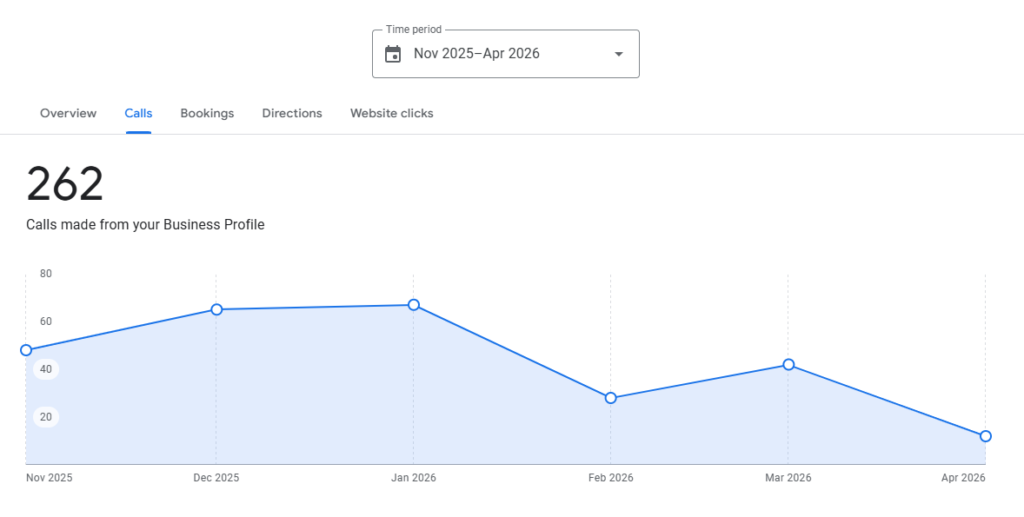Click the Jan 2026 peak data point

413,304
